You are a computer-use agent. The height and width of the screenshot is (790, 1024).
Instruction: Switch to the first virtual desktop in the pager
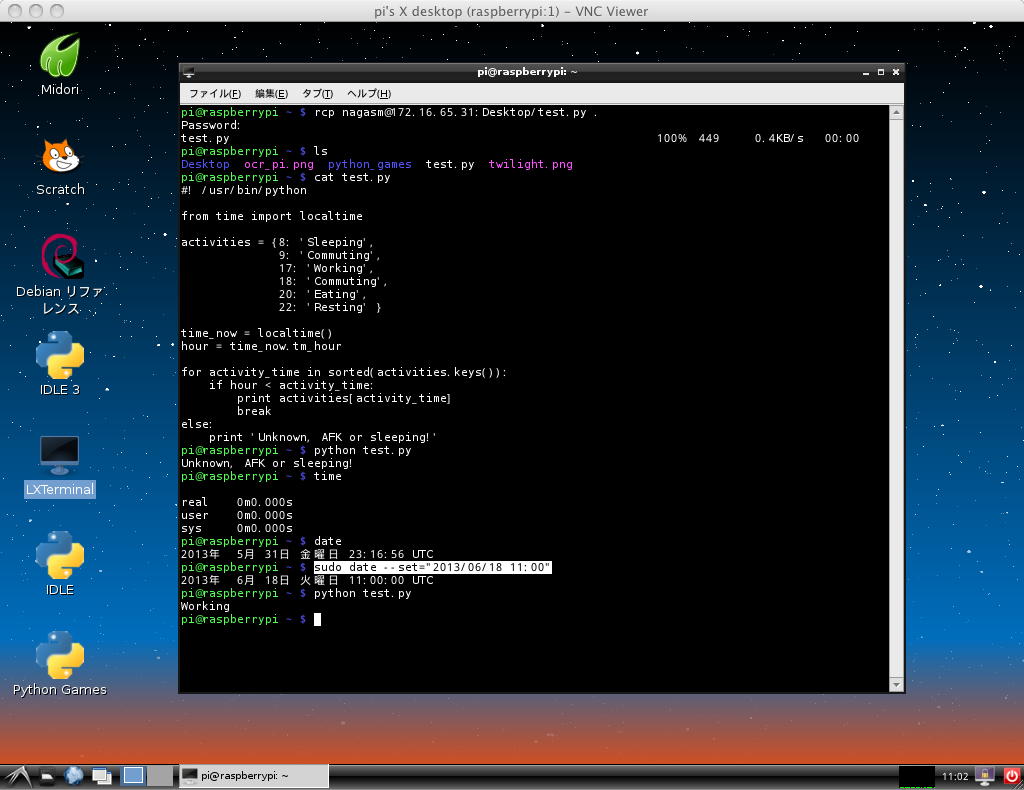pyautogui.click(x=132, y=775)
